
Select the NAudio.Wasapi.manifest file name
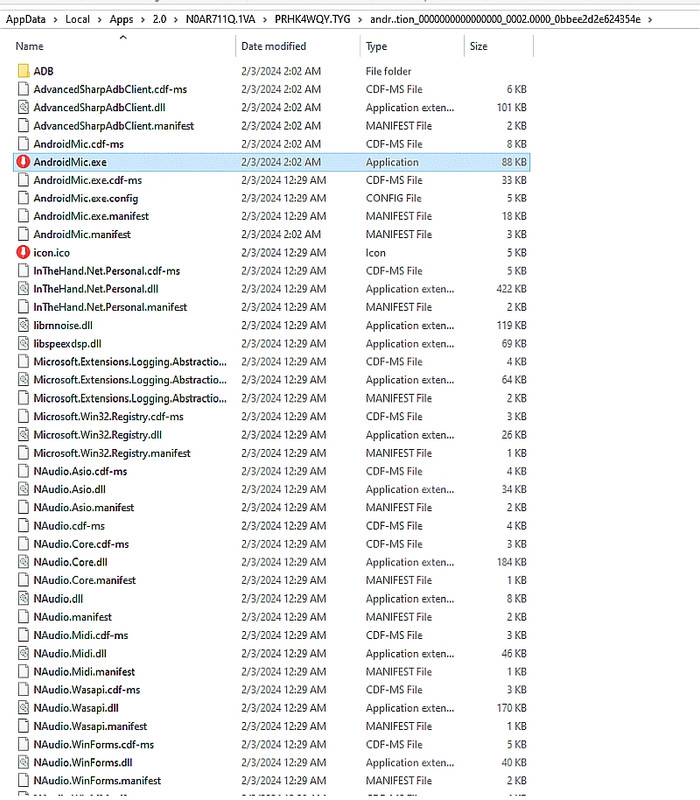coord(90,726)
